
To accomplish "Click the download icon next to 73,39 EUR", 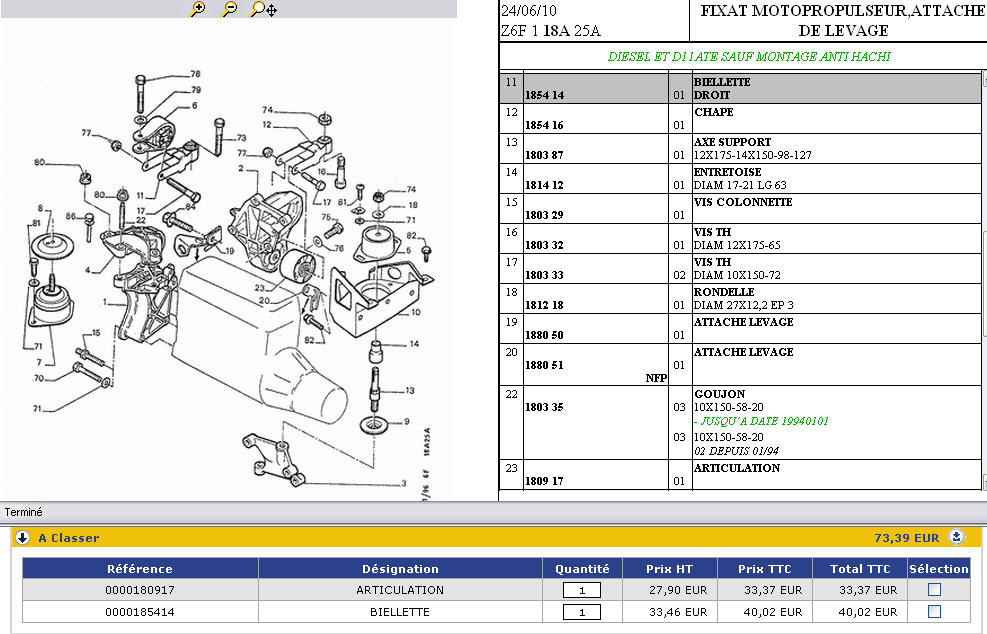I will tap(957, 537).
